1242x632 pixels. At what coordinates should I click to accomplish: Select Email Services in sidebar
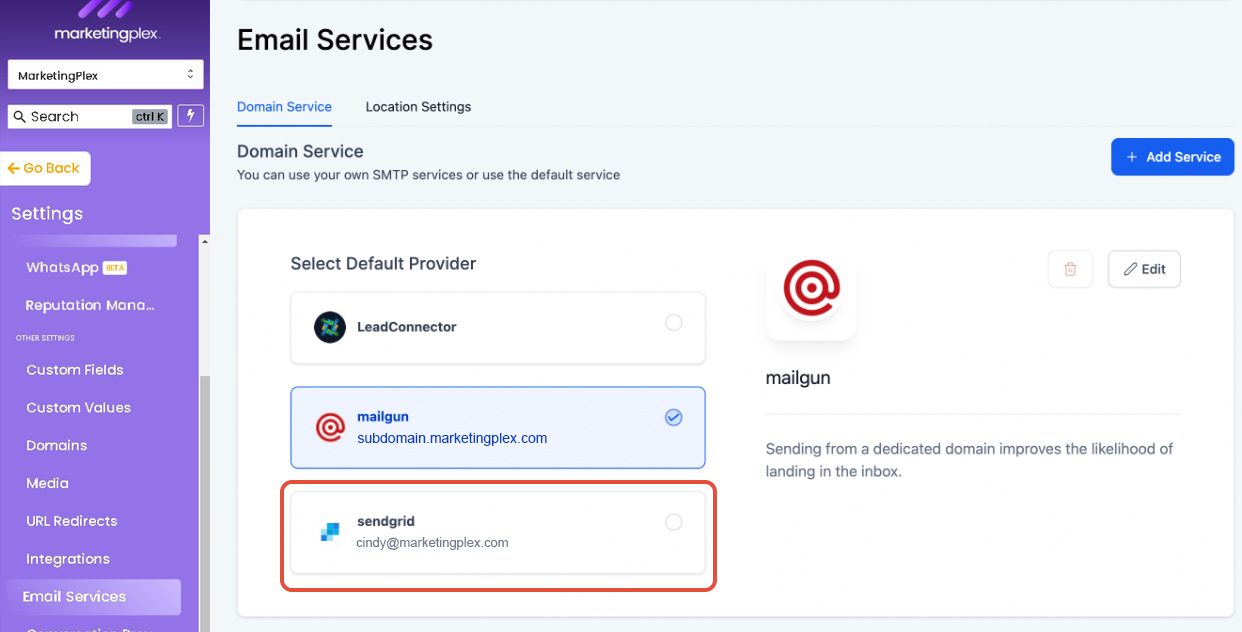[x=93, y=597]
